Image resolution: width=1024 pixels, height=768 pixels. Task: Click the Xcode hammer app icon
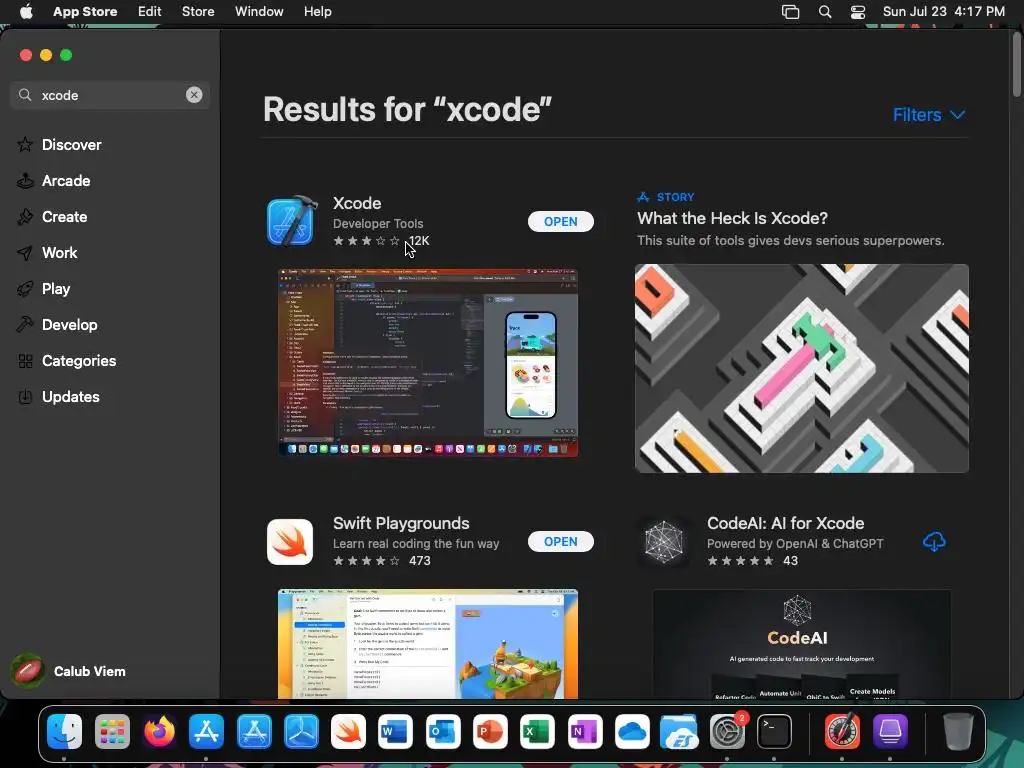[291, 221]
